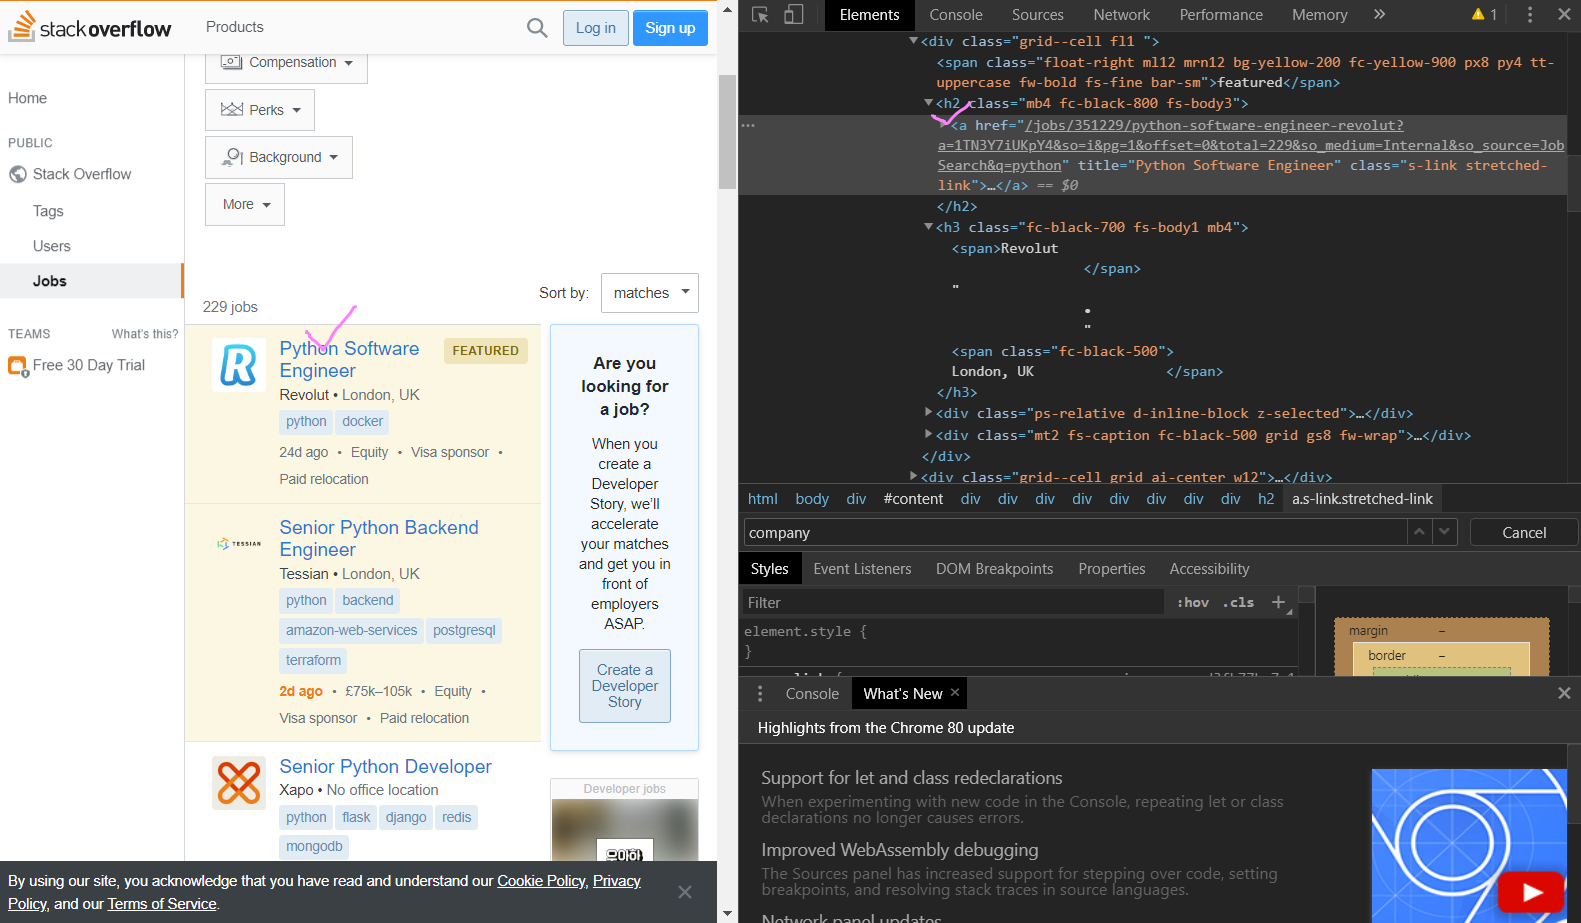This screenshot has width=1581, height=923.
Task: Click the postgresql tag
Action: [464, 630]
